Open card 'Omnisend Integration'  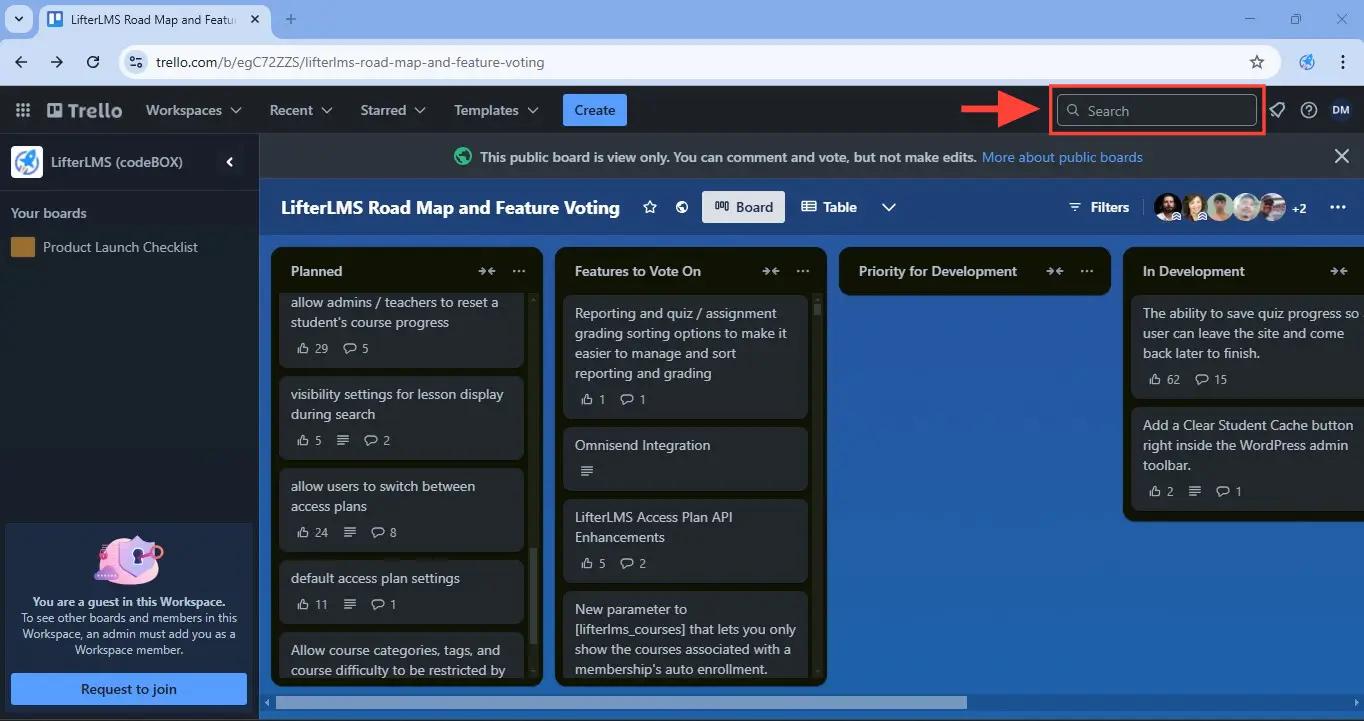click(685, 458)
